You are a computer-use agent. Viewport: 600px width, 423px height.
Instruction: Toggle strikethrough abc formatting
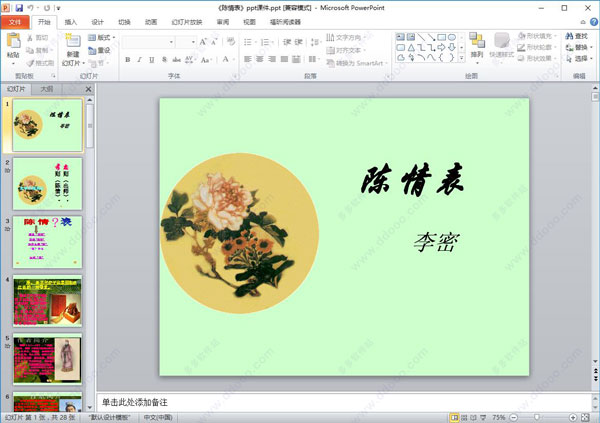[176, 59]
